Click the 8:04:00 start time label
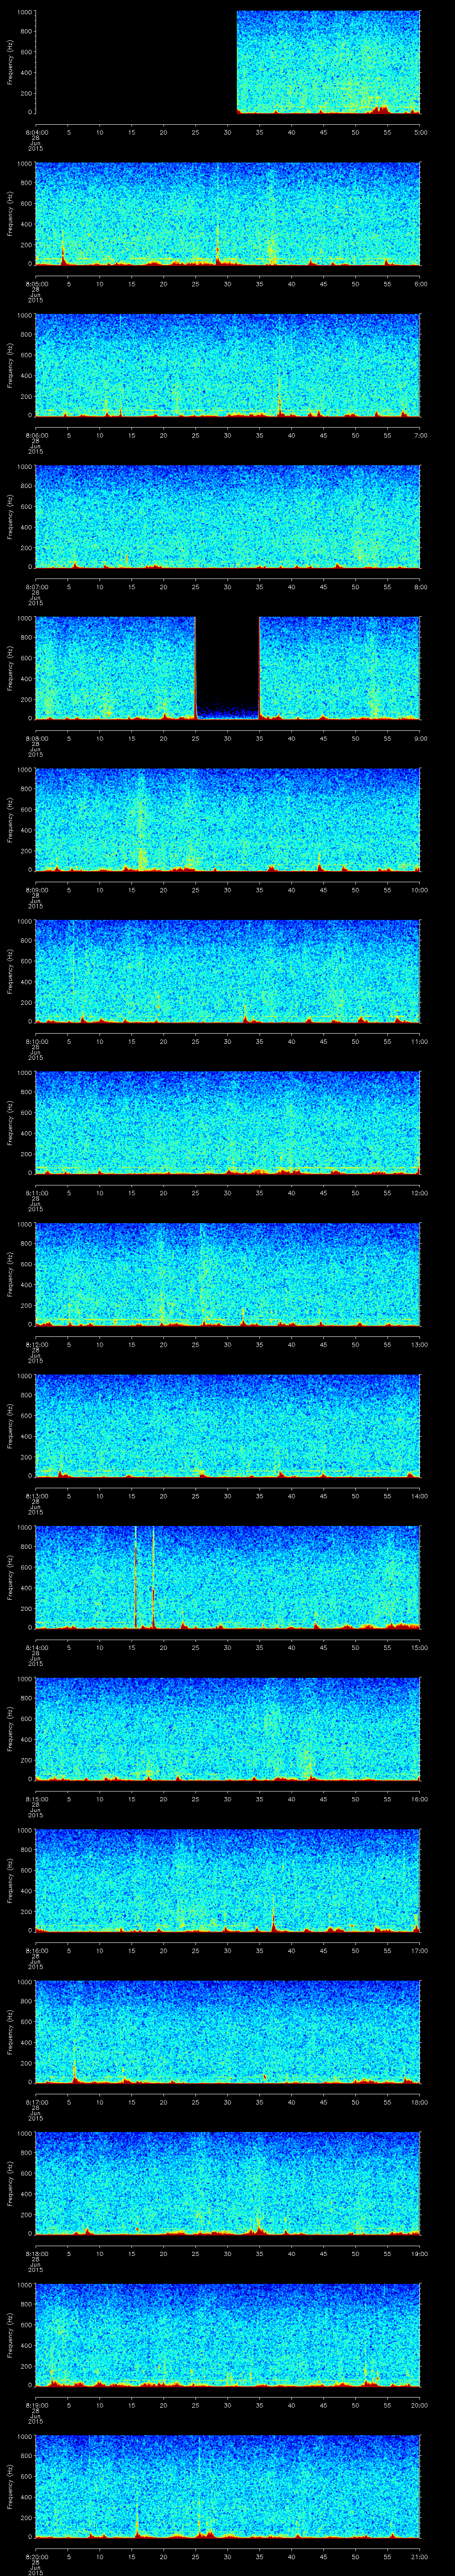This screenshot has height=2576, width=455. pos(36,132)
